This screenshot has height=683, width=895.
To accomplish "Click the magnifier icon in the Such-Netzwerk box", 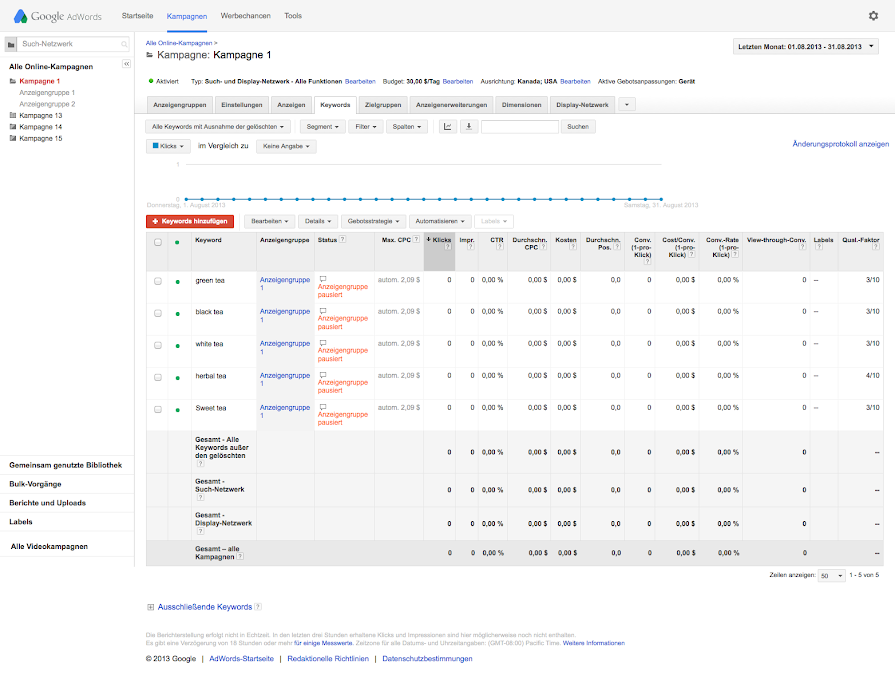I will pyautogui.click(x=123, y=44).
